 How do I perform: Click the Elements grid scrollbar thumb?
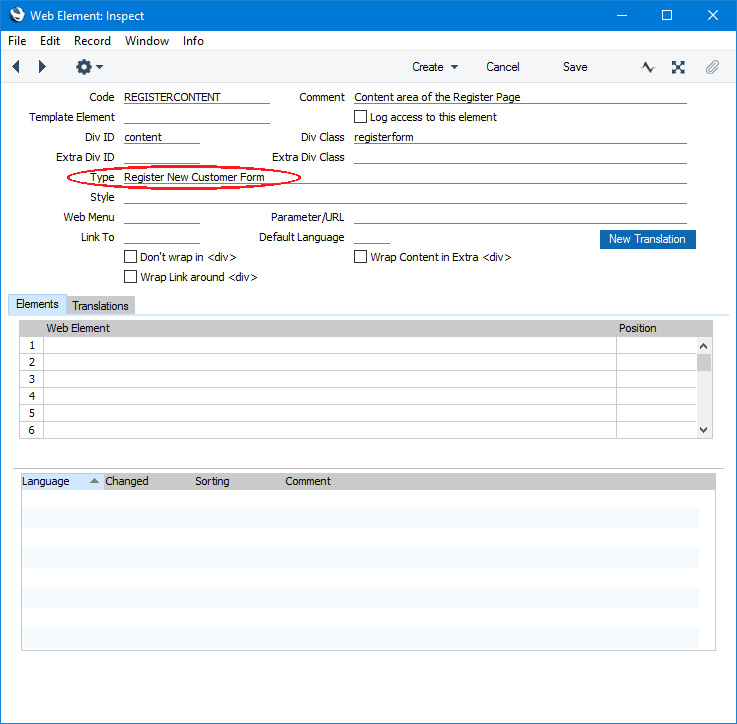pyautogui.click(x=704, y=362)
